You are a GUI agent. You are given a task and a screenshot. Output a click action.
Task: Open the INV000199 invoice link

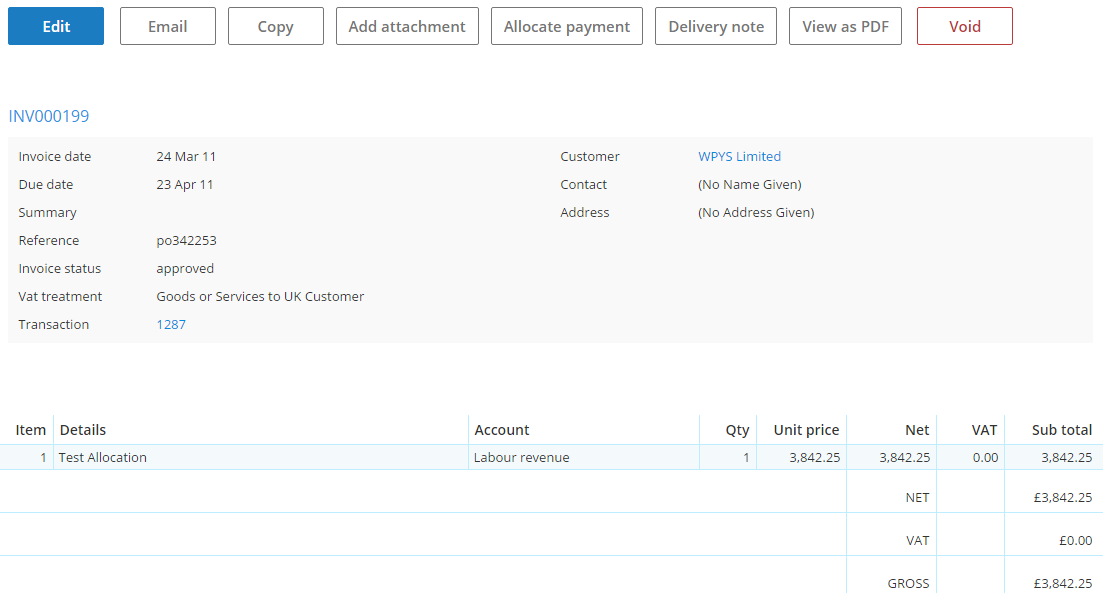click(x=49, y=116)
